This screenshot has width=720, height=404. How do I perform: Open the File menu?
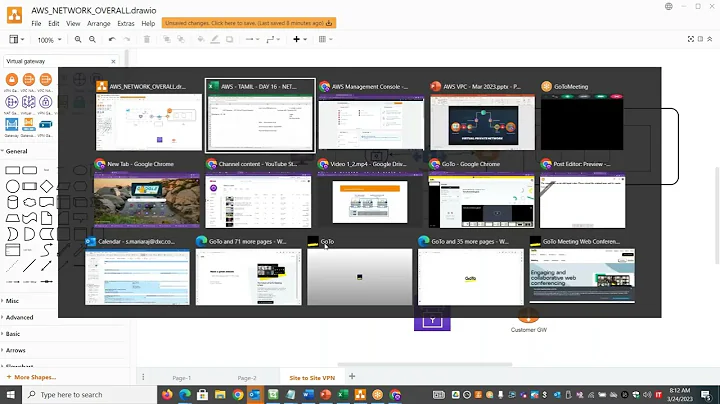tap(36, 23)
